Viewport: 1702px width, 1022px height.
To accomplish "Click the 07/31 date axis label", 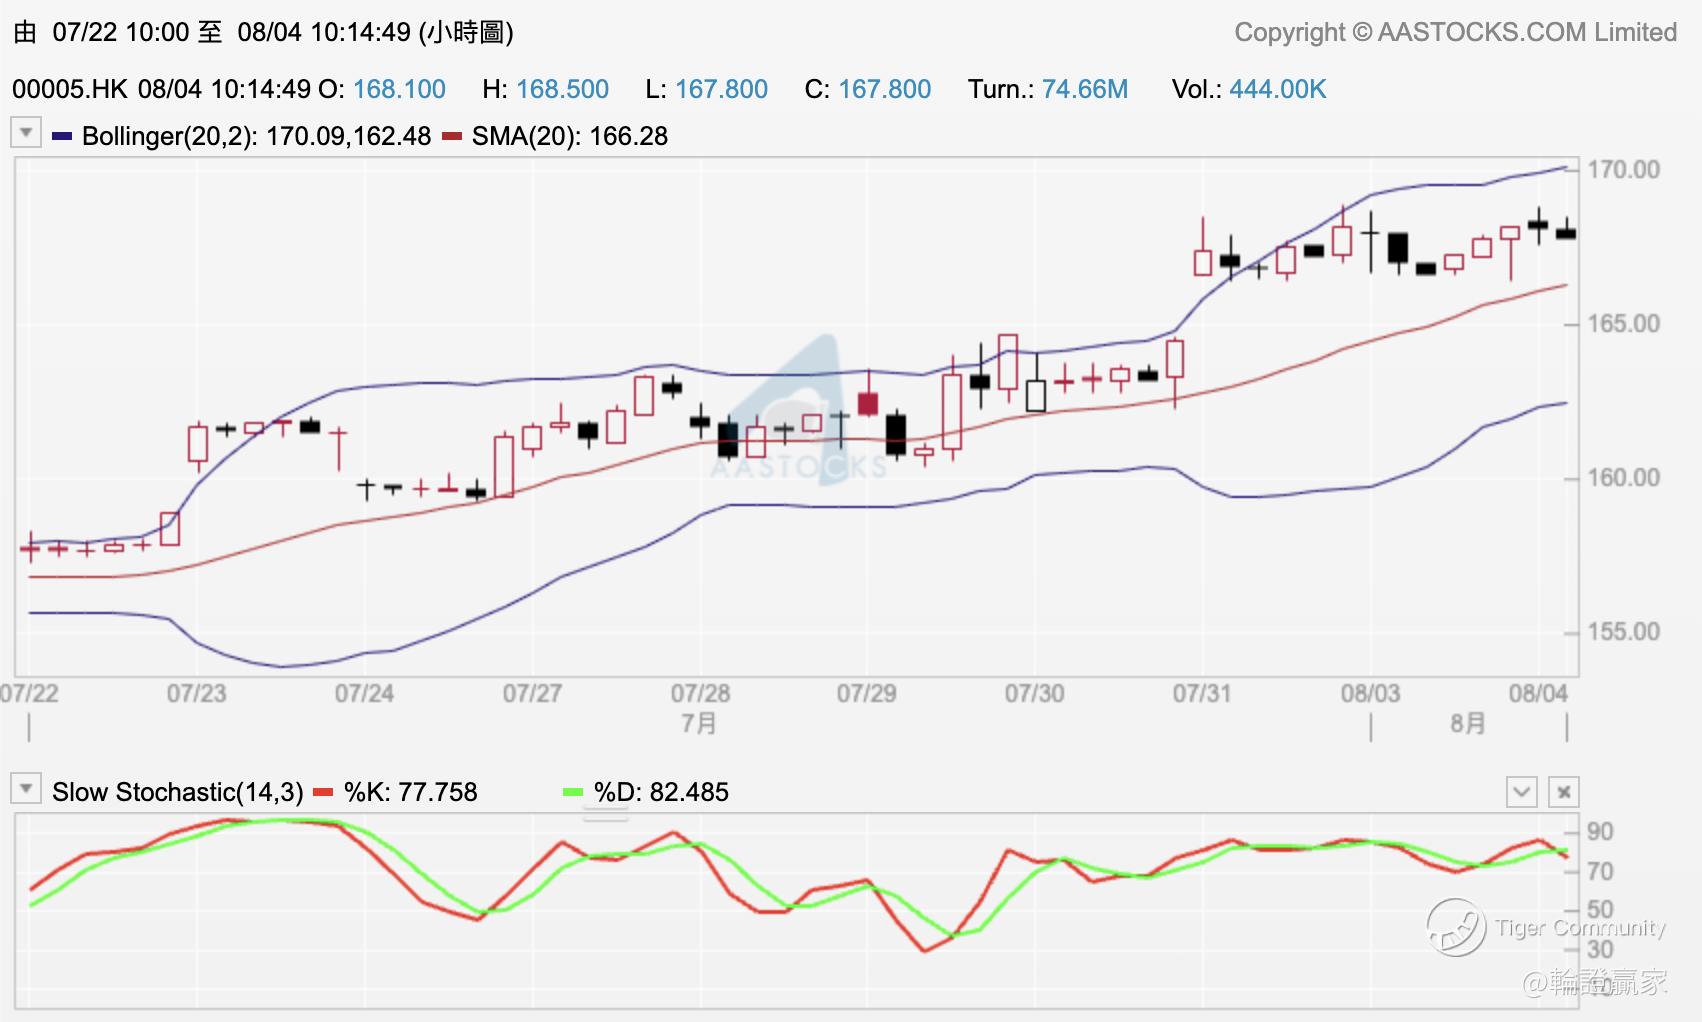I will tap(1202, 693).
